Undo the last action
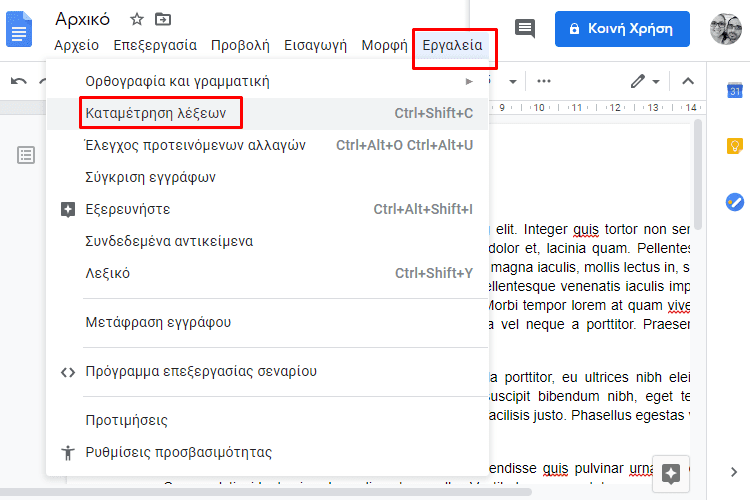Screen dimensions: 750x500 pyautogui.click(x=19, y=81)
